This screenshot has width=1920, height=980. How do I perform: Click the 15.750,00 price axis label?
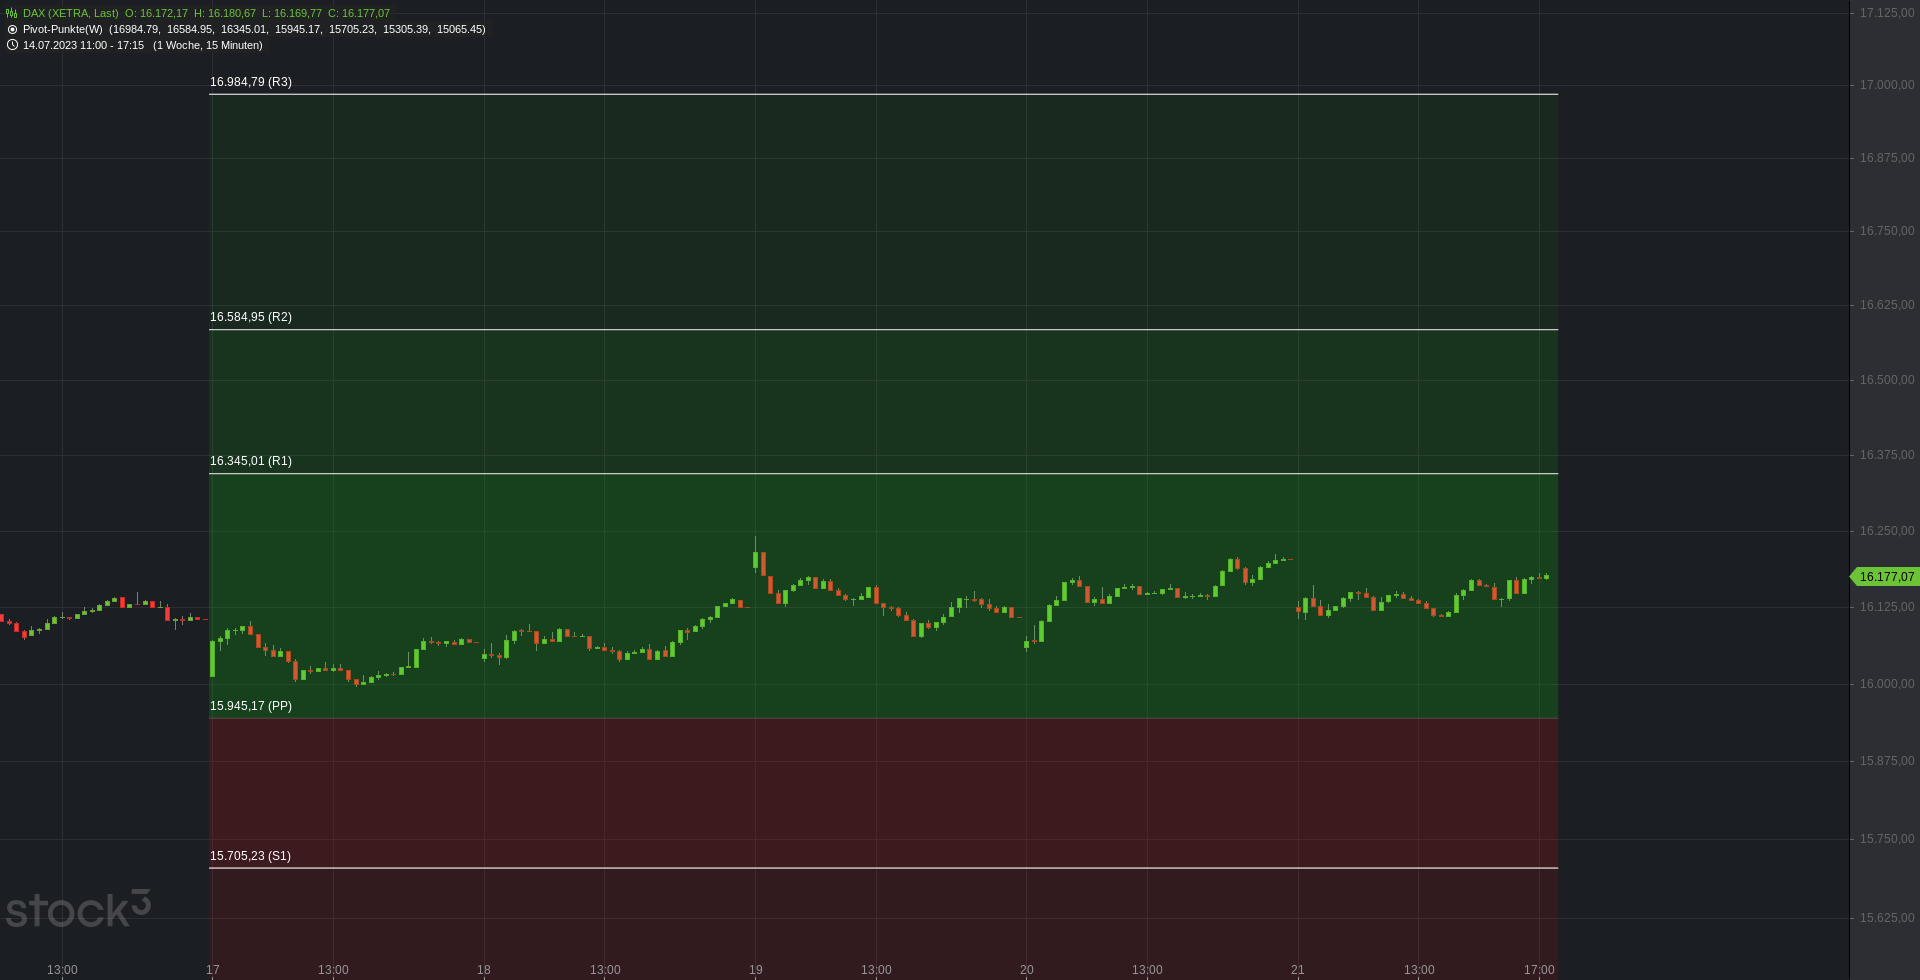coord(1887,839)
